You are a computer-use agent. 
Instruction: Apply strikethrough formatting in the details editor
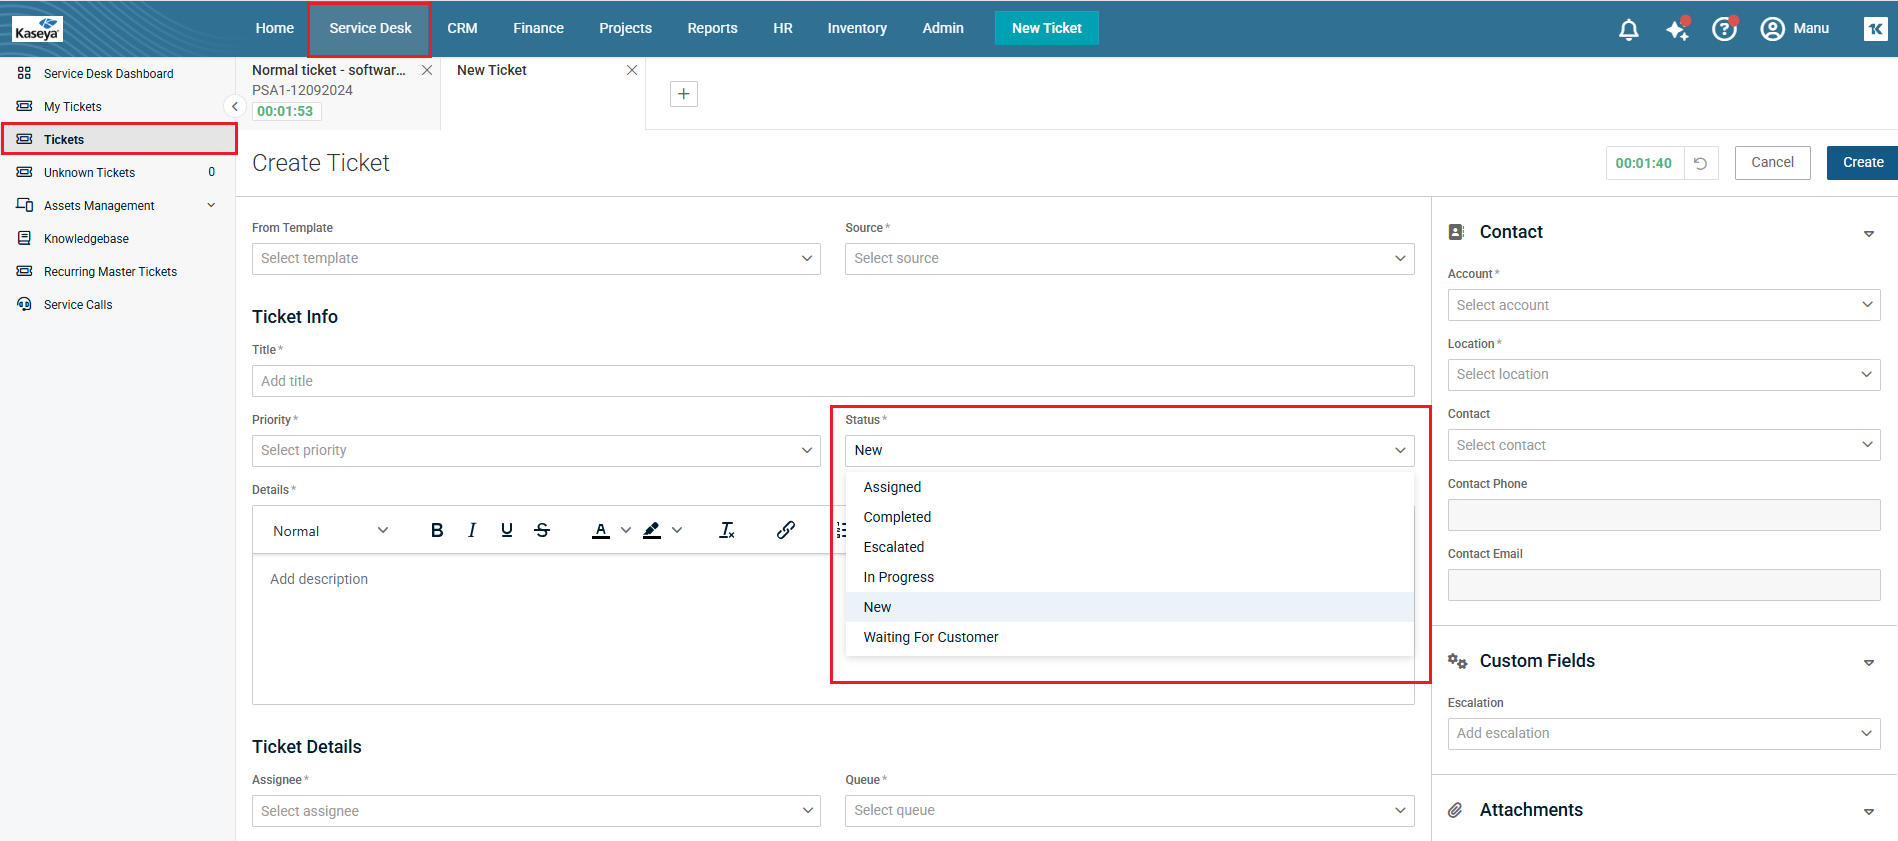[542, 530]
